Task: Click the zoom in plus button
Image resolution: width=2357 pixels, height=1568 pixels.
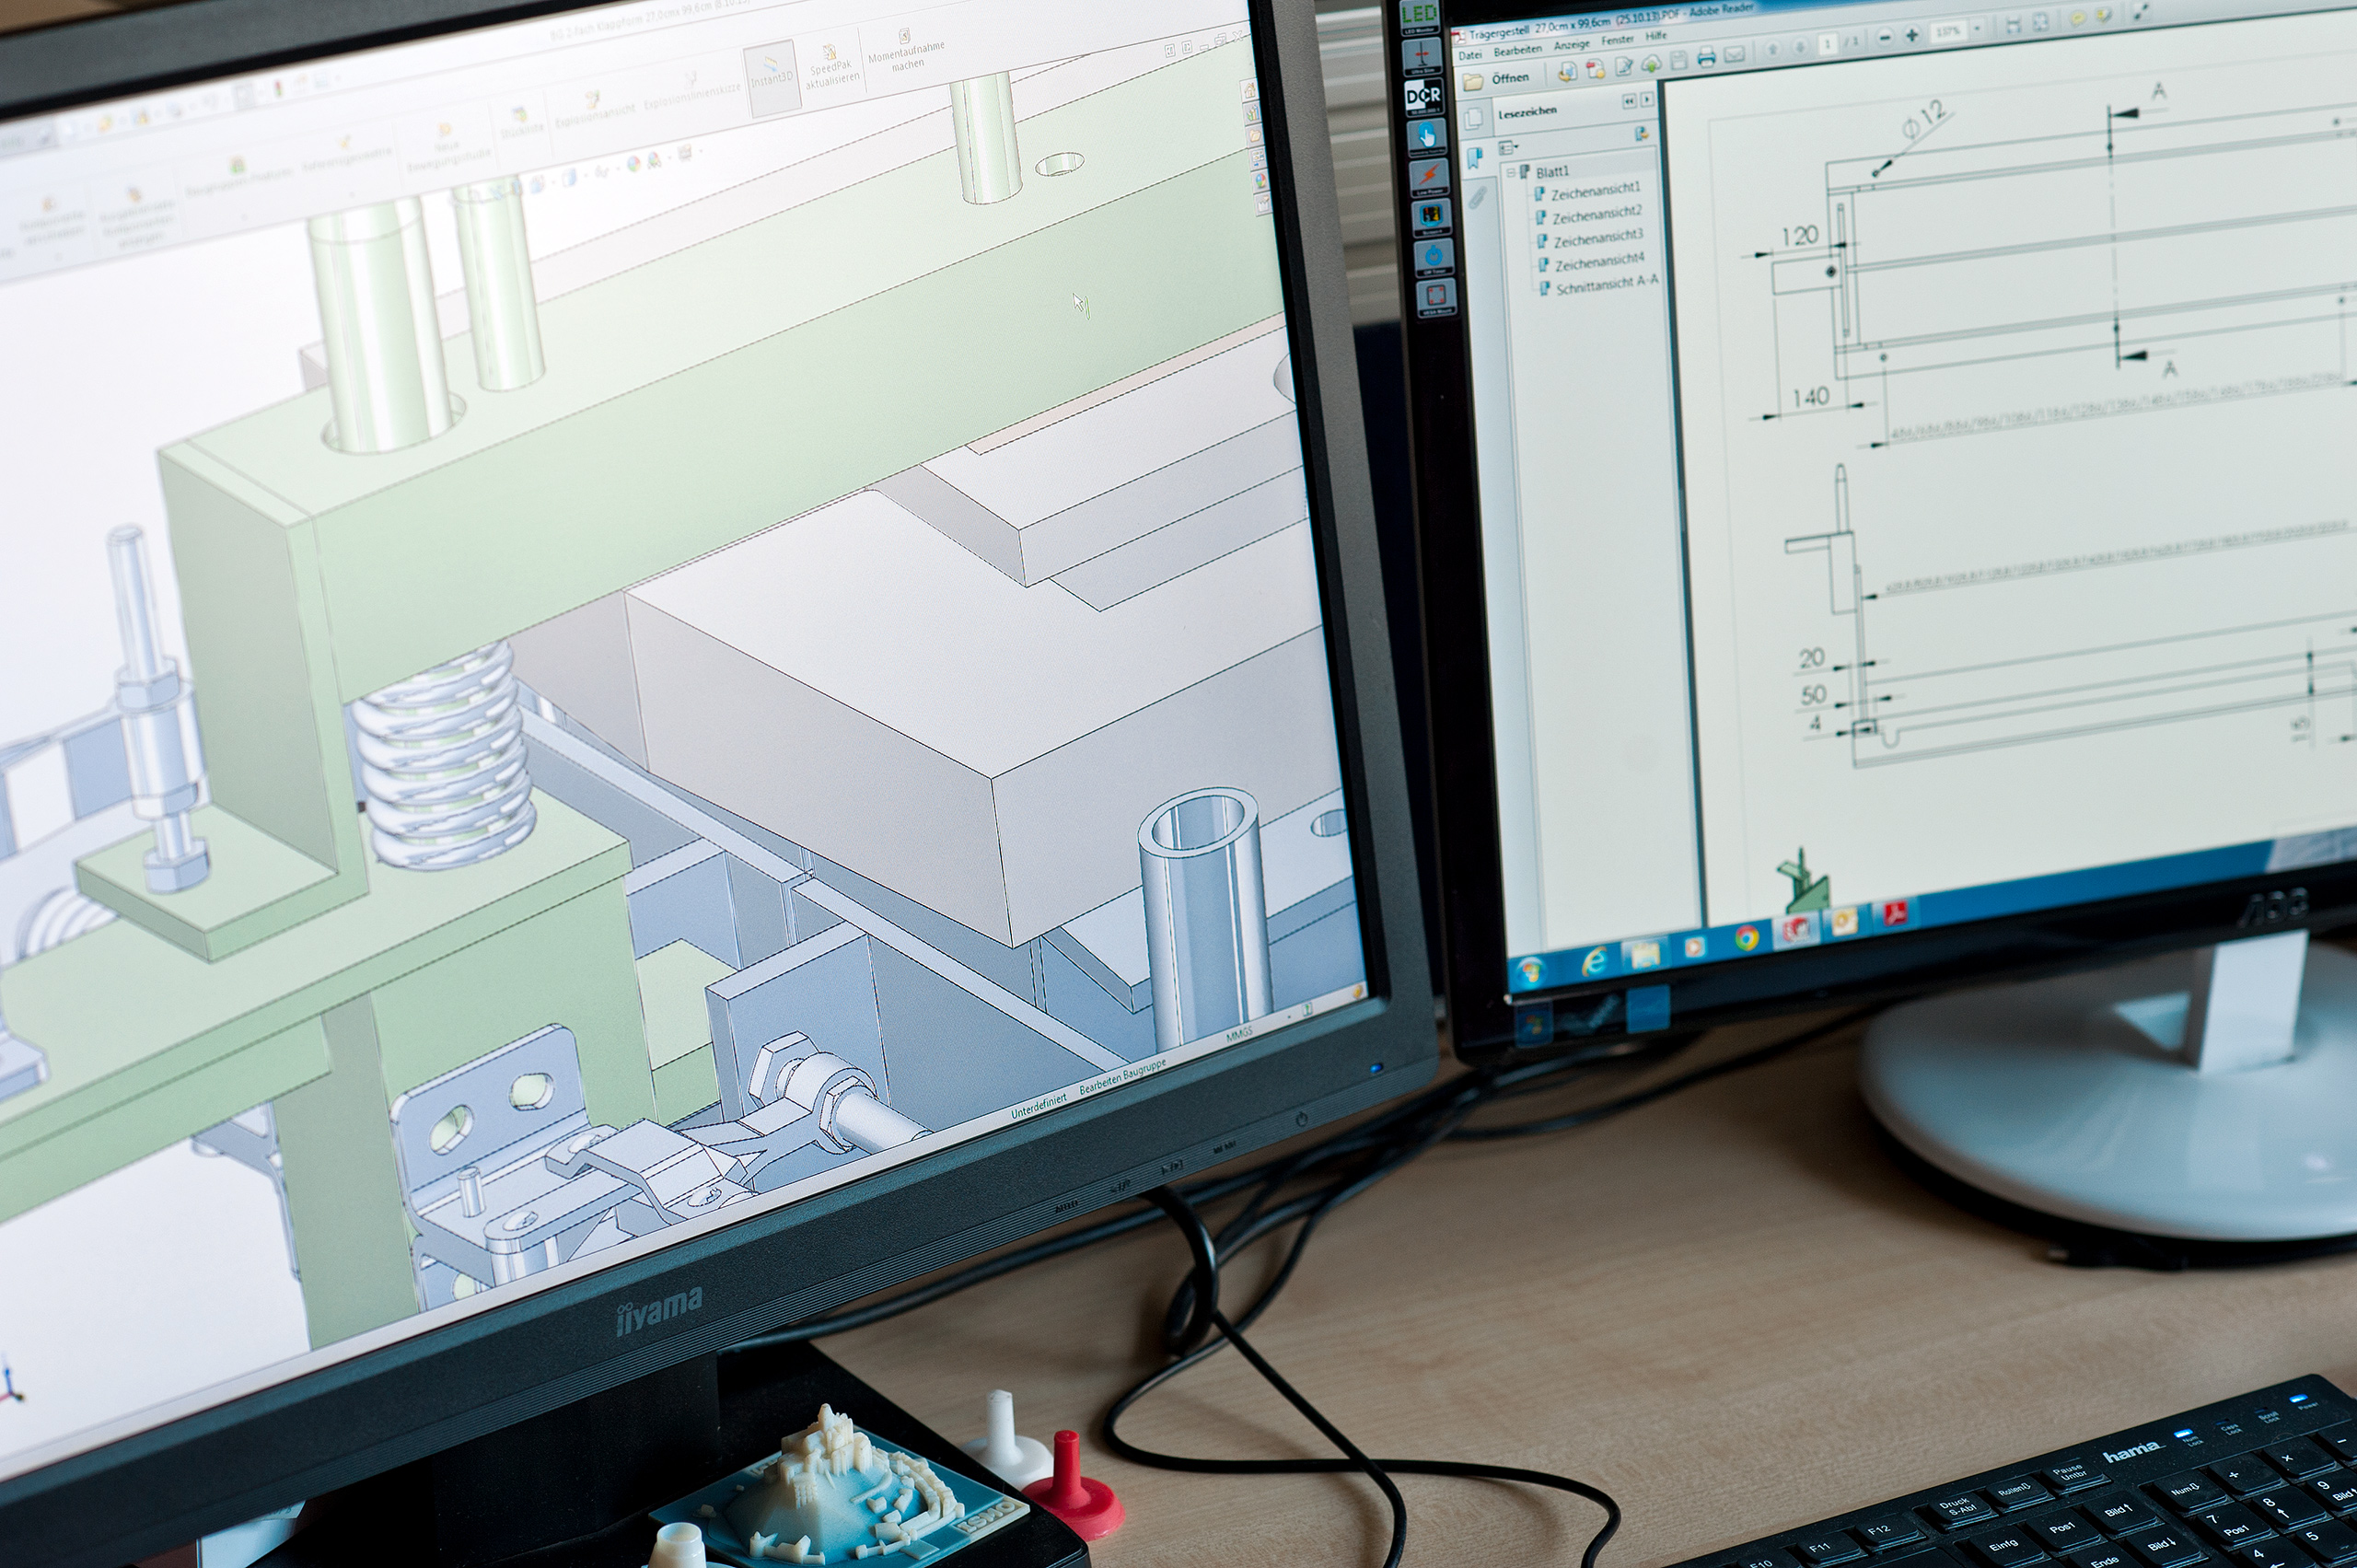Action: [x=1912, y=36]
